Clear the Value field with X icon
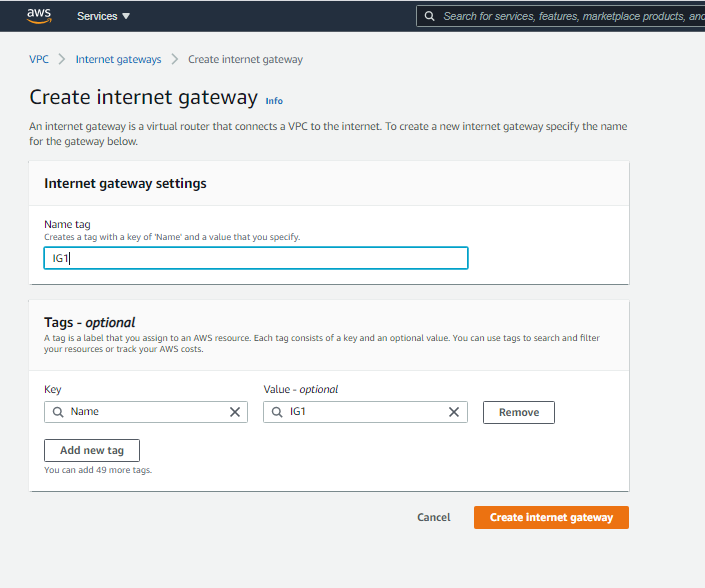The height and width of the screenshot is (588, 705). pyautogui.click(x=454, y=412)
